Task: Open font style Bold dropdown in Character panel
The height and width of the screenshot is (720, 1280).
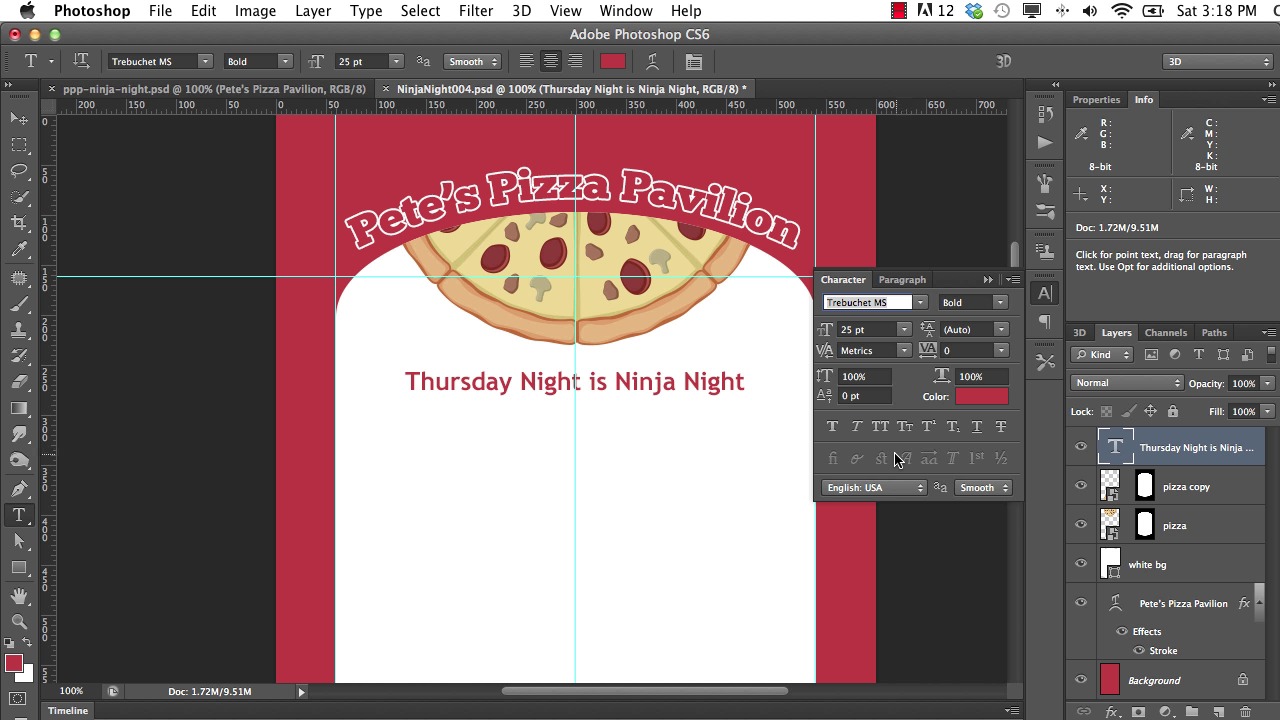Action: point(973,303)
